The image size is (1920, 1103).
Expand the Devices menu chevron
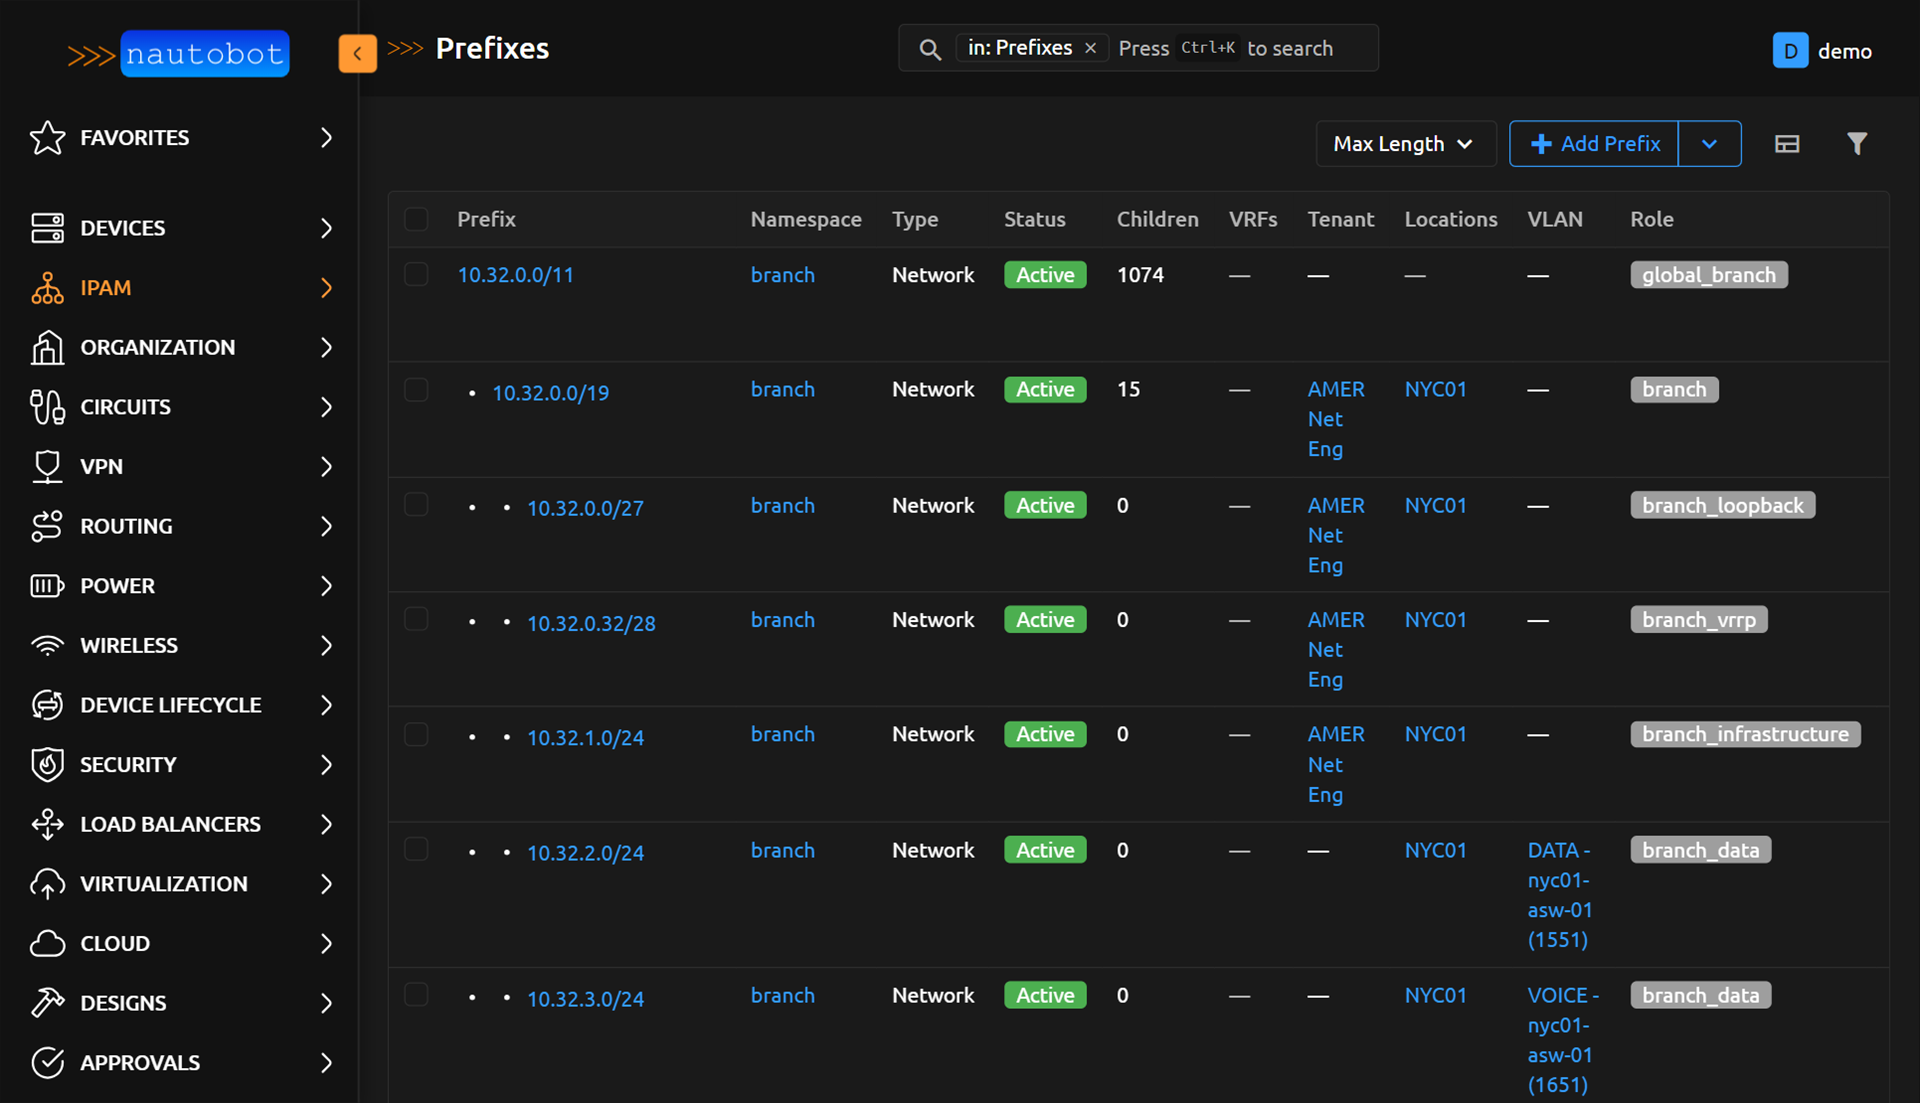(x=326, y=228)
